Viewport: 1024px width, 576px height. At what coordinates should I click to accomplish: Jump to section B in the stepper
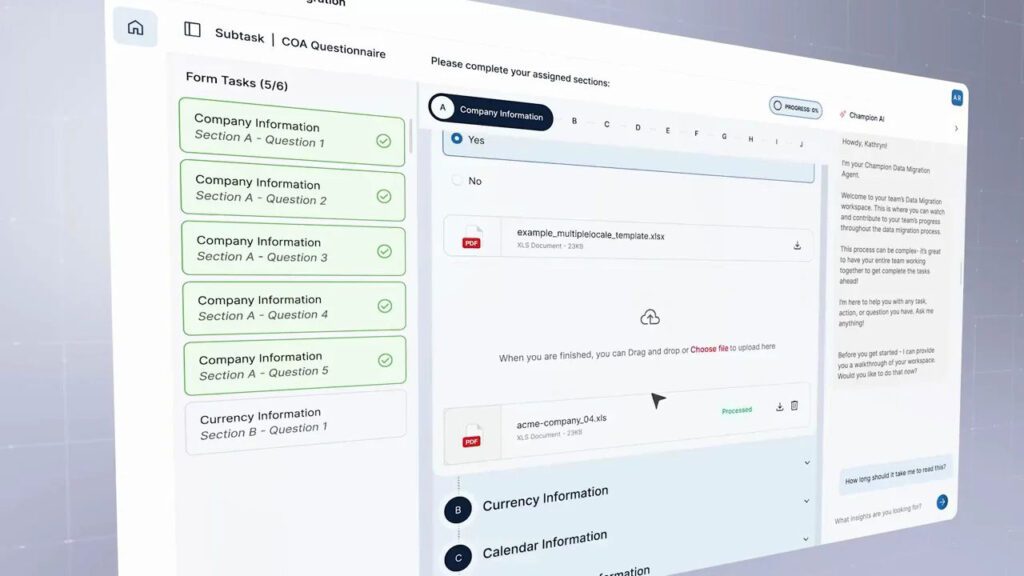tap(574, 122)
